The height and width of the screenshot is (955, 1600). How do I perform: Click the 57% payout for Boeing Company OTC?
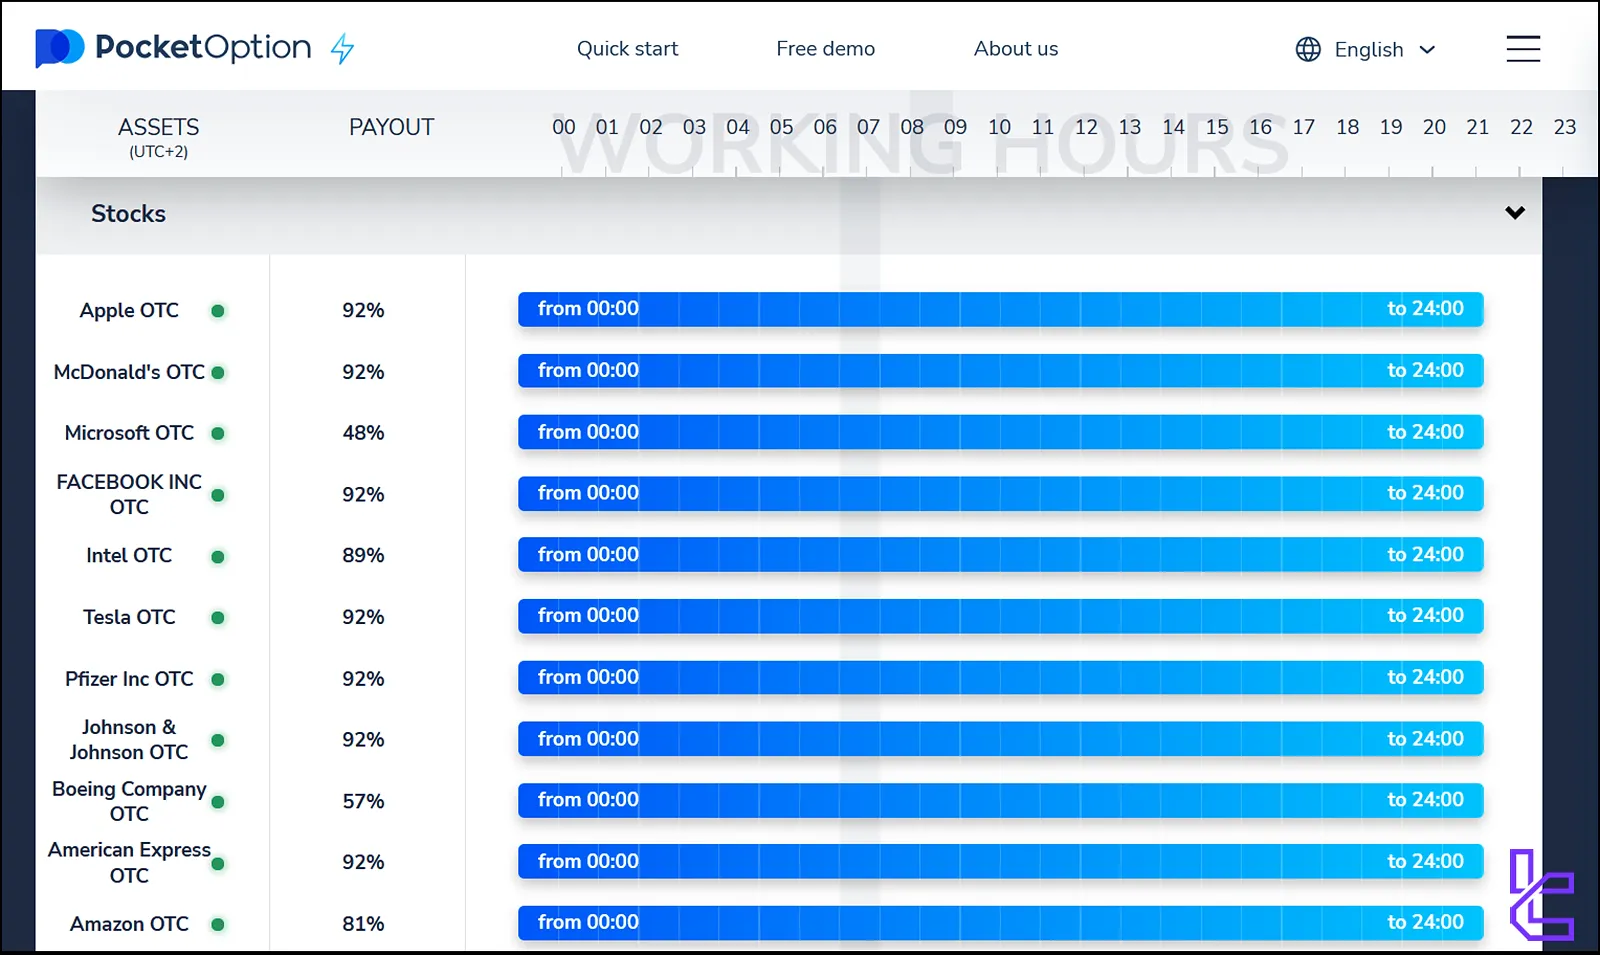363,801
